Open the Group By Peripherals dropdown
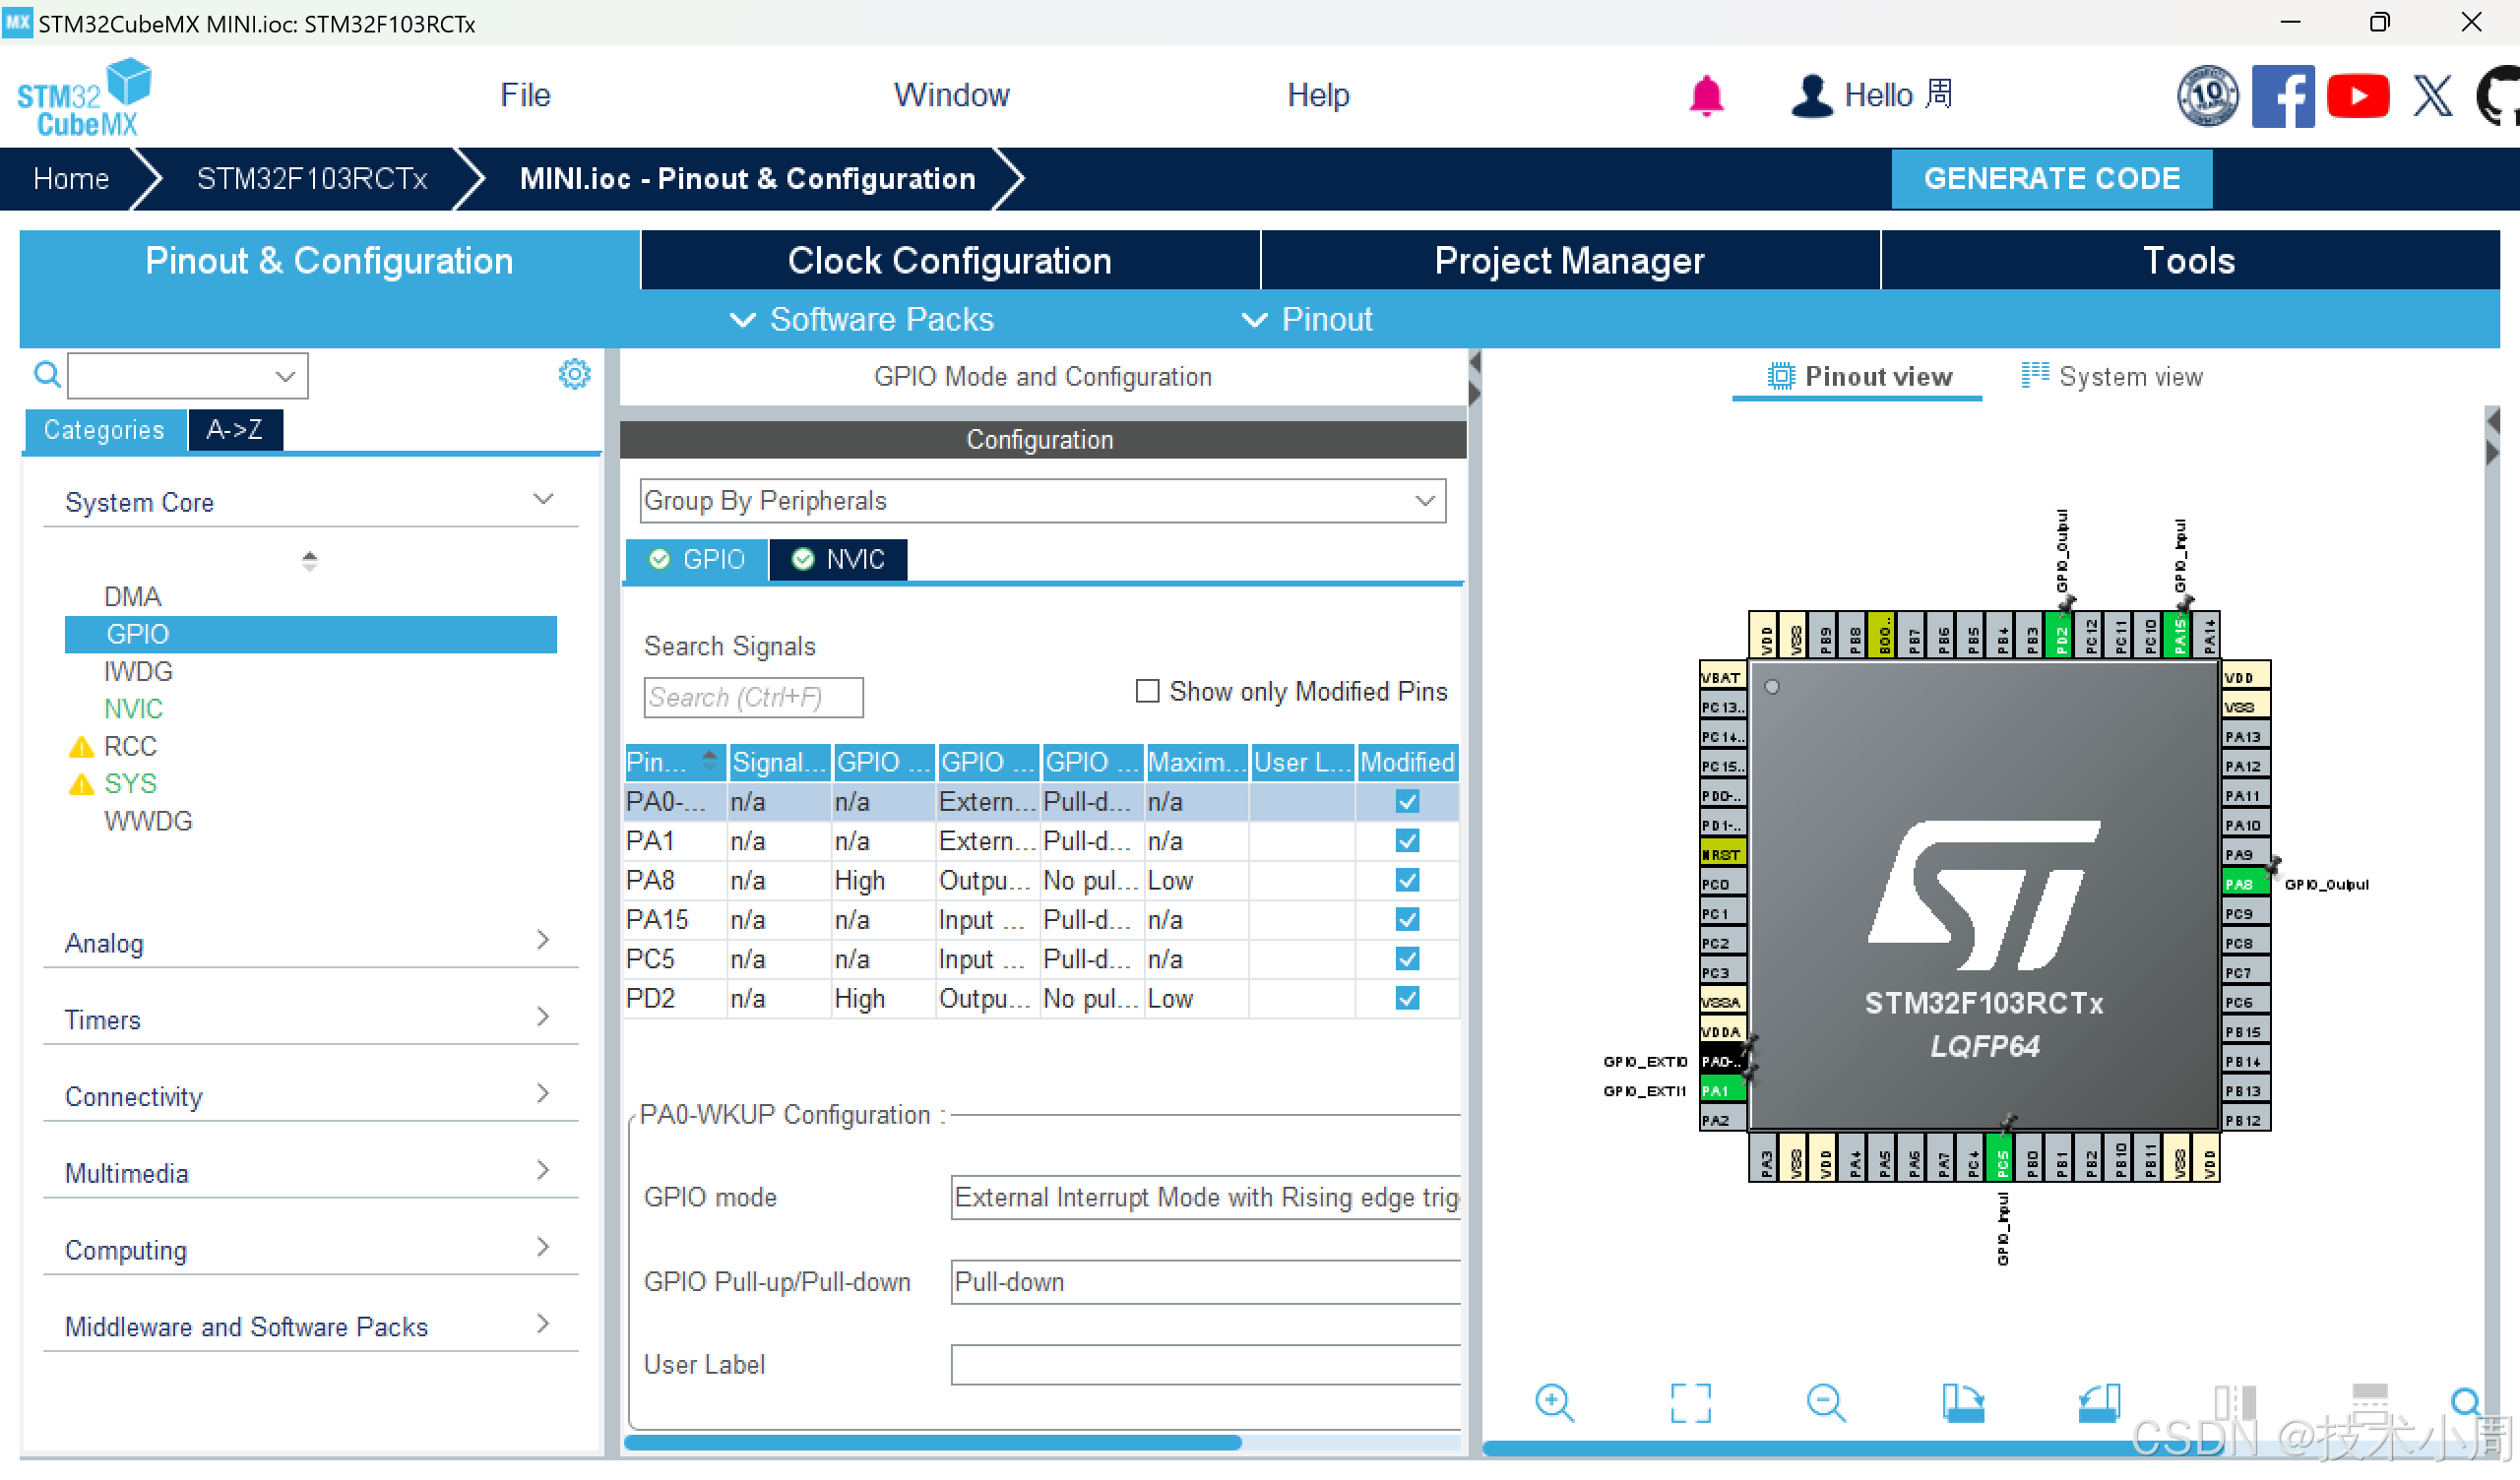Screen dimensions: 2520x1480 (x=1042, y=500)
